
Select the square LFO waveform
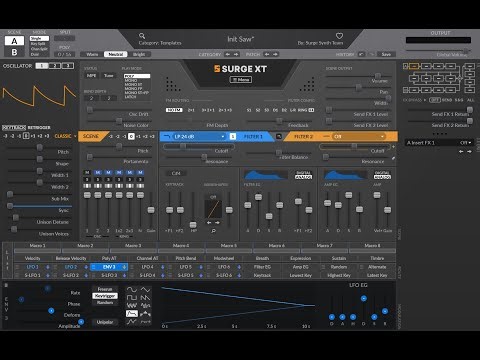(132, 297)
